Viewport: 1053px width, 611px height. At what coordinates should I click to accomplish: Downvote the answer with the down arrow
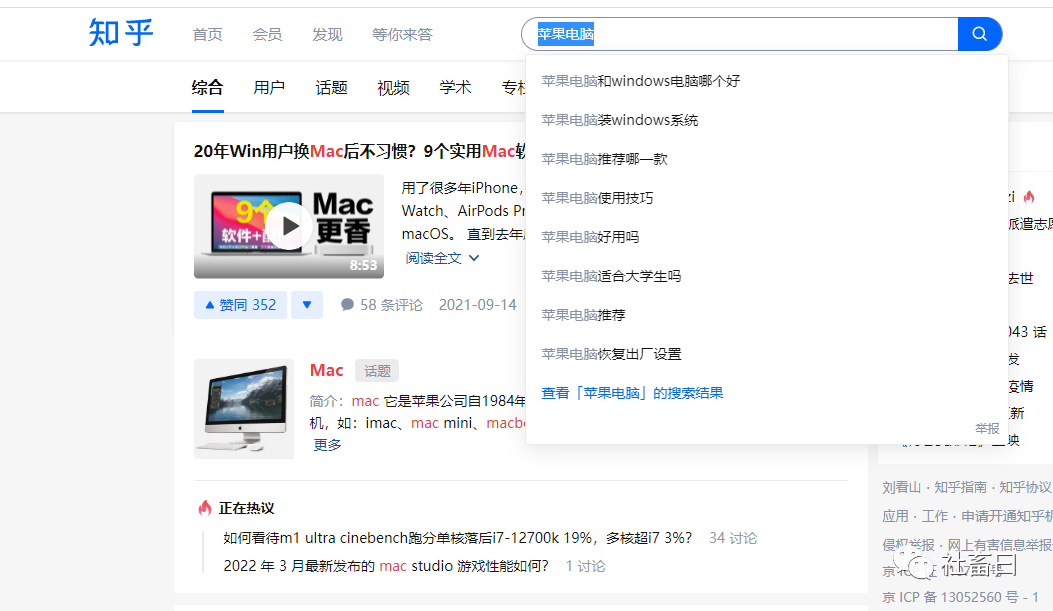click(x=307, y=305)
